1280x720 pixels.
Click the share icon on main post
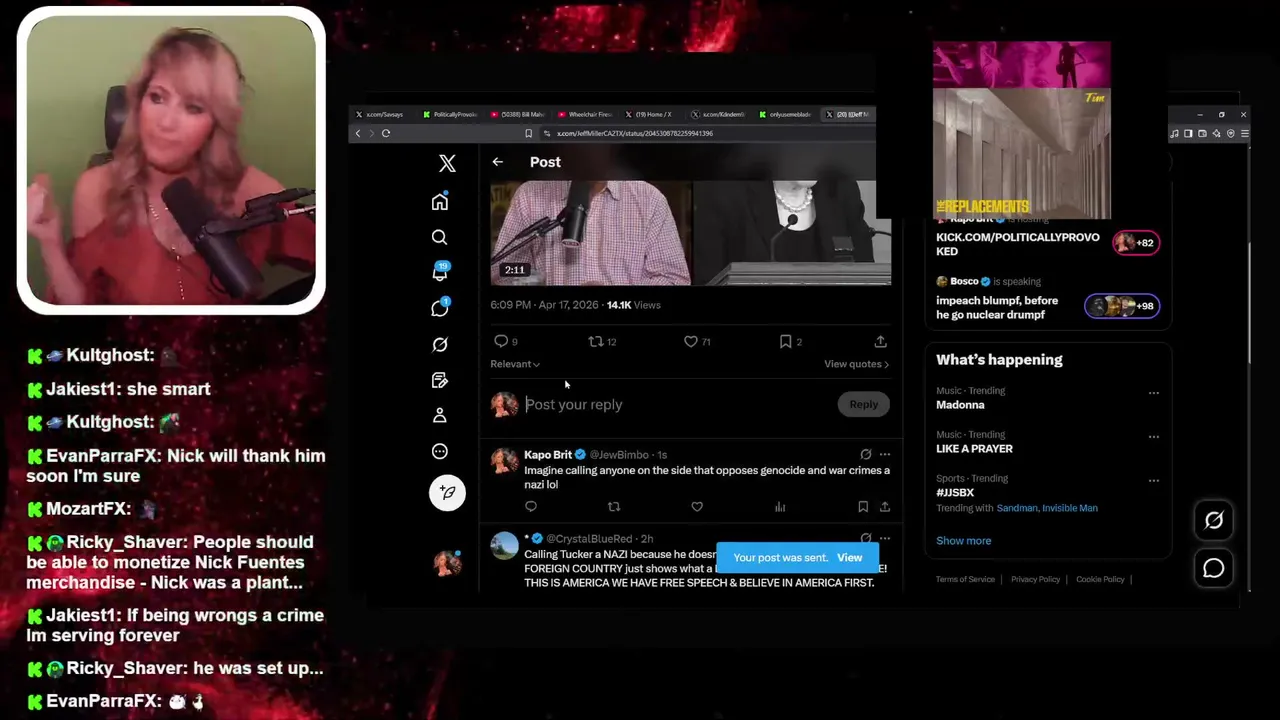[x=880, y=341]
